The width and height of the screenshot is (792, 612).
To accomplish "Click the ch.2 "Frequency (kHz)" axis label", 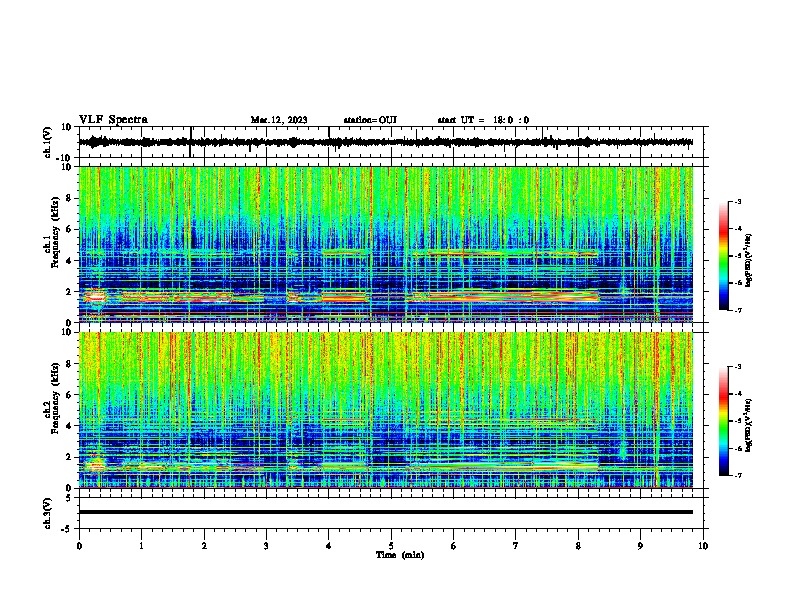I will (x=55, y=398).
